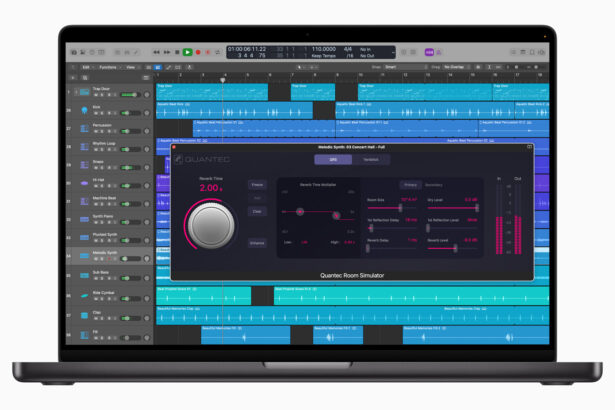The height and width of the screenshot is (410, 615).
Task: Expand the Trap Door track stack
Action: 76,92
